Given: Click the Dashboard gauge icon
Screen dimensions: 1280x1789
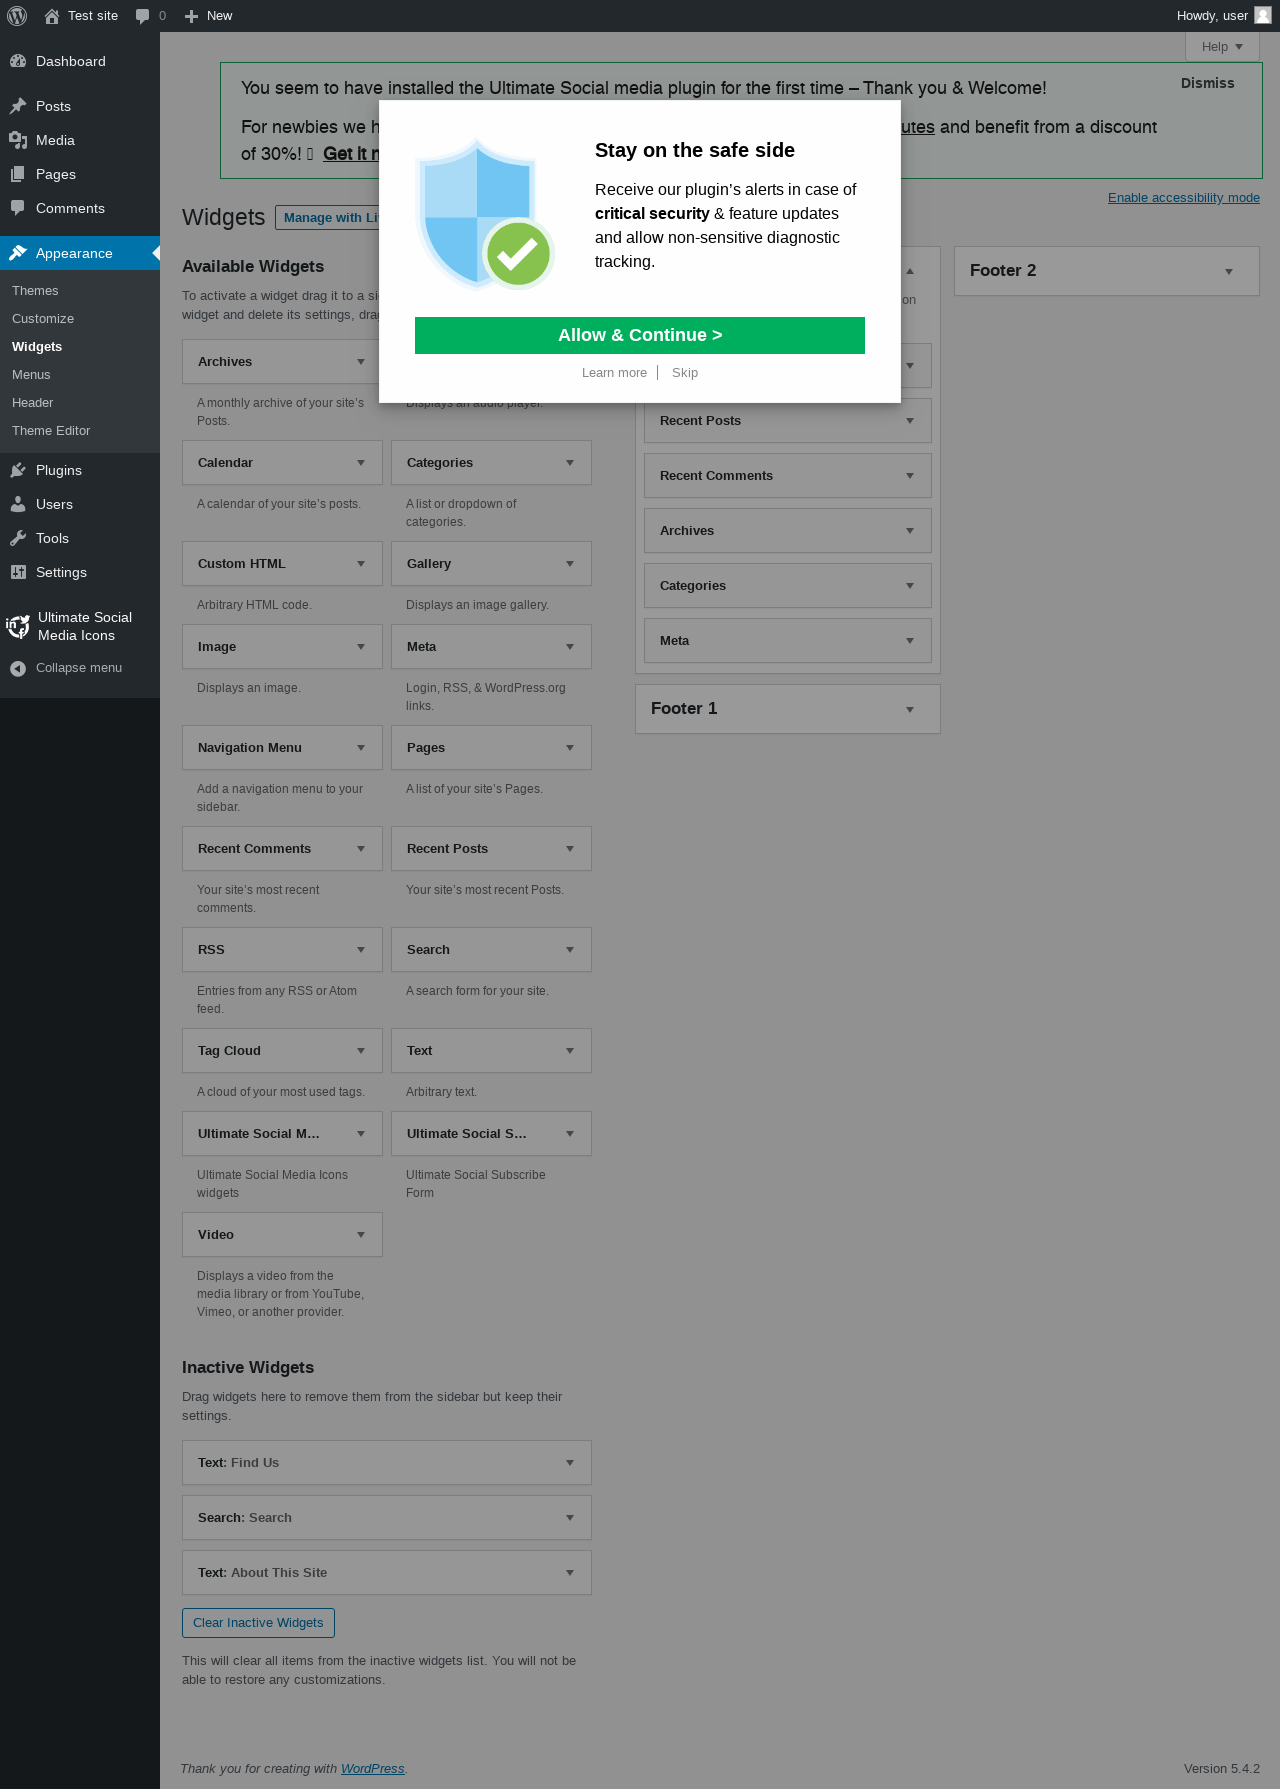Looking at the screenshot, I should 18,61.
